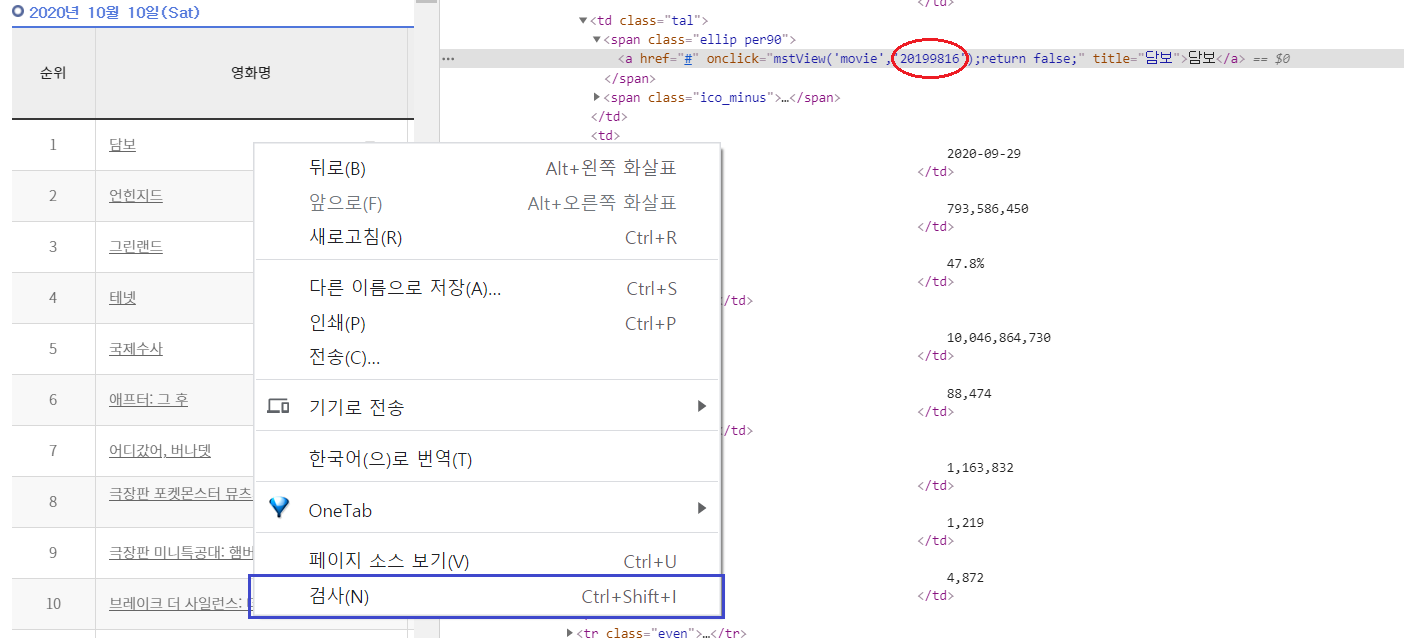The image size is (1404, 638).
Task: Collapse the td class="tal" node
Action: click(583, 20)
